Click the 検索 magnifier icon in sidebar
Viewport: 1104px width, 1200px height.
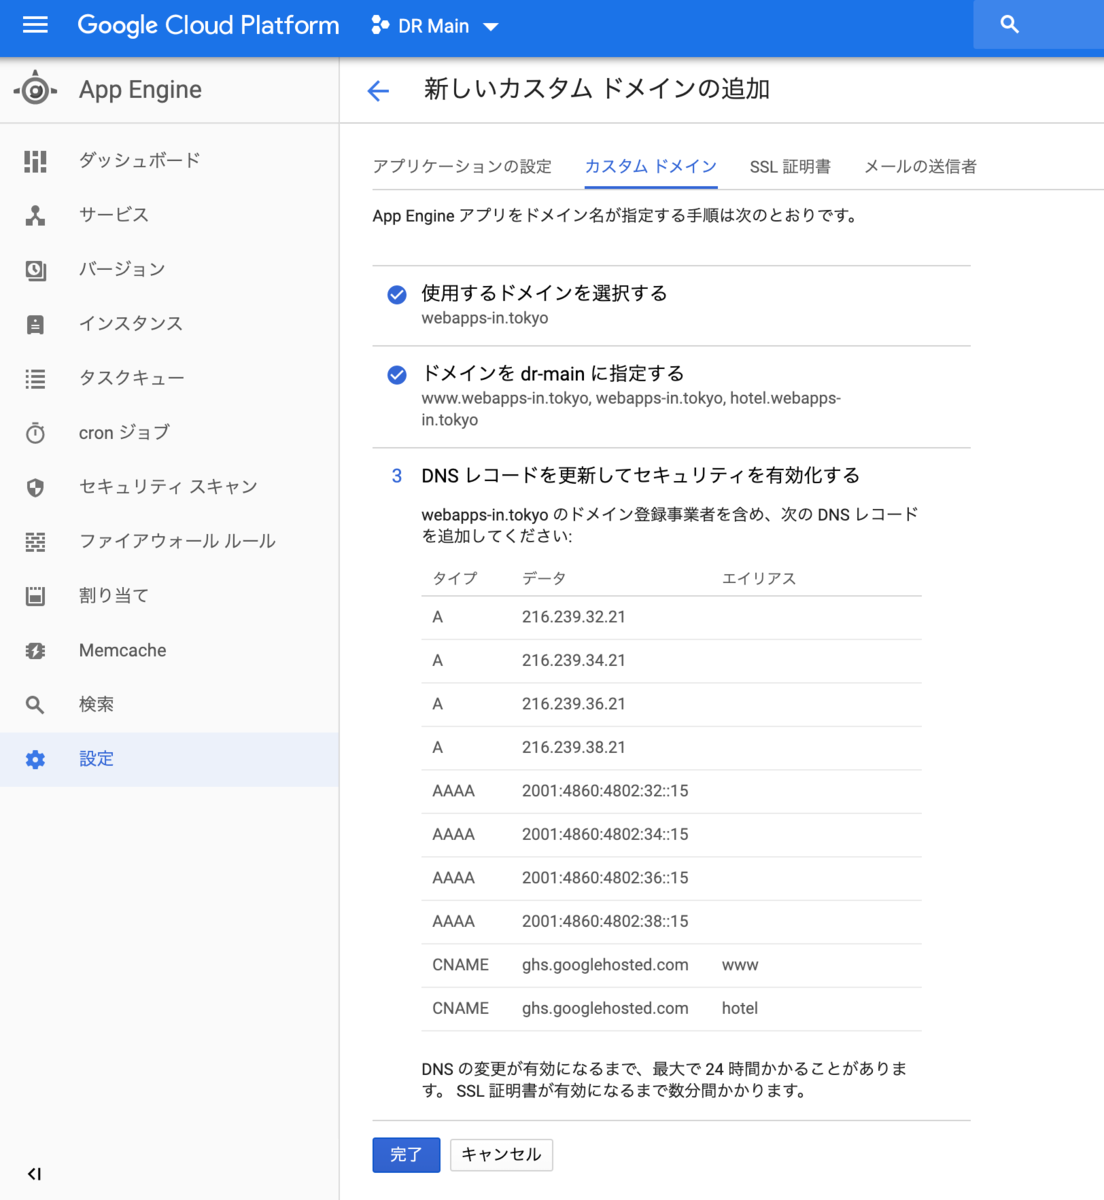tap(35, 705)
